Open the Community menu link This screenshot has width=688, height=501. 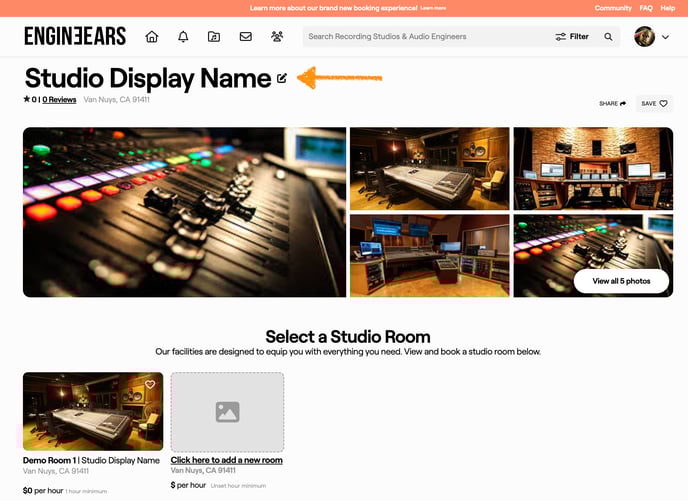coord(613,8)
